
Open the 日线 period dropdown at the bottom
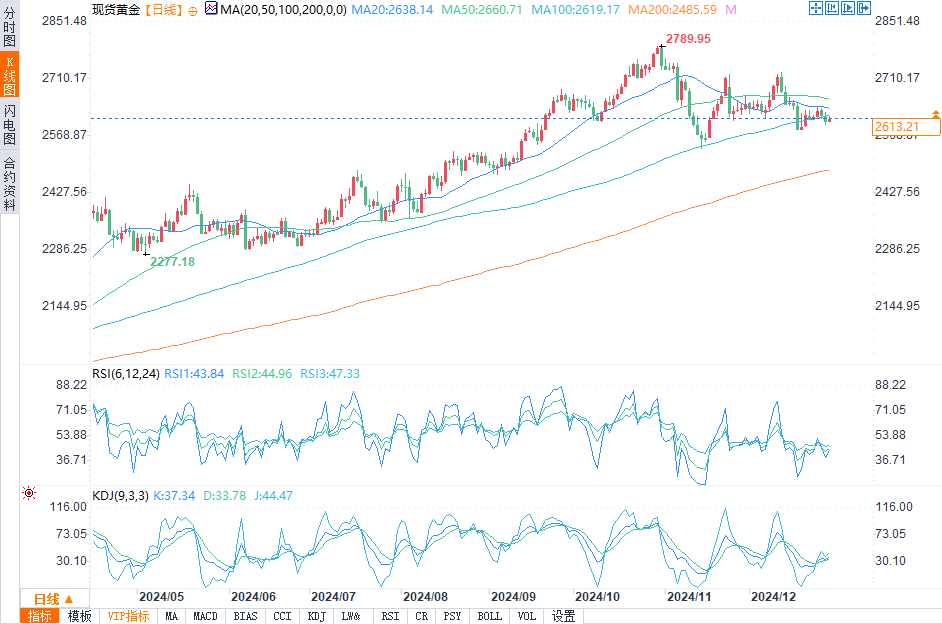(x=55, y=599)
